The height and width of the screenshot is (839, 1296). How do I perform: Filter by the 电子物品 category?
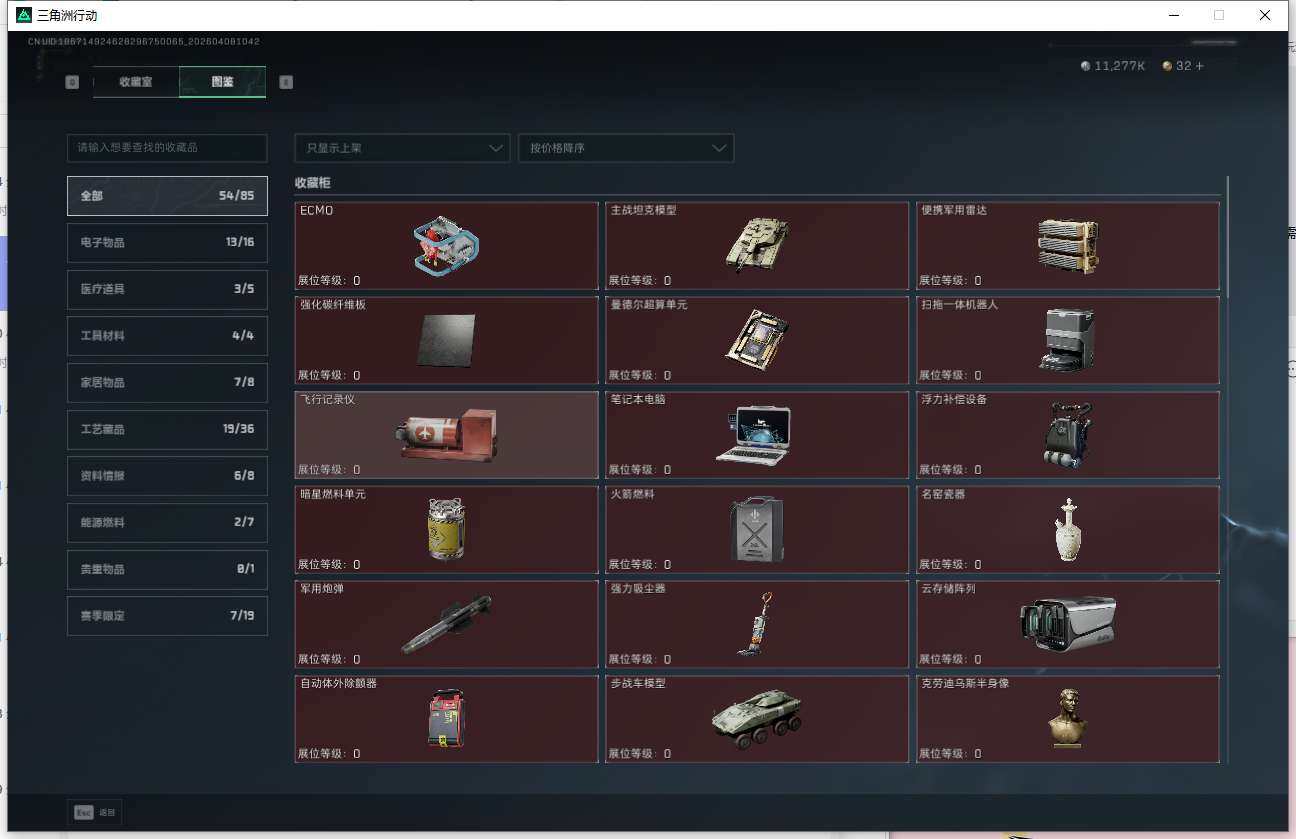click(x=167, y=242)
